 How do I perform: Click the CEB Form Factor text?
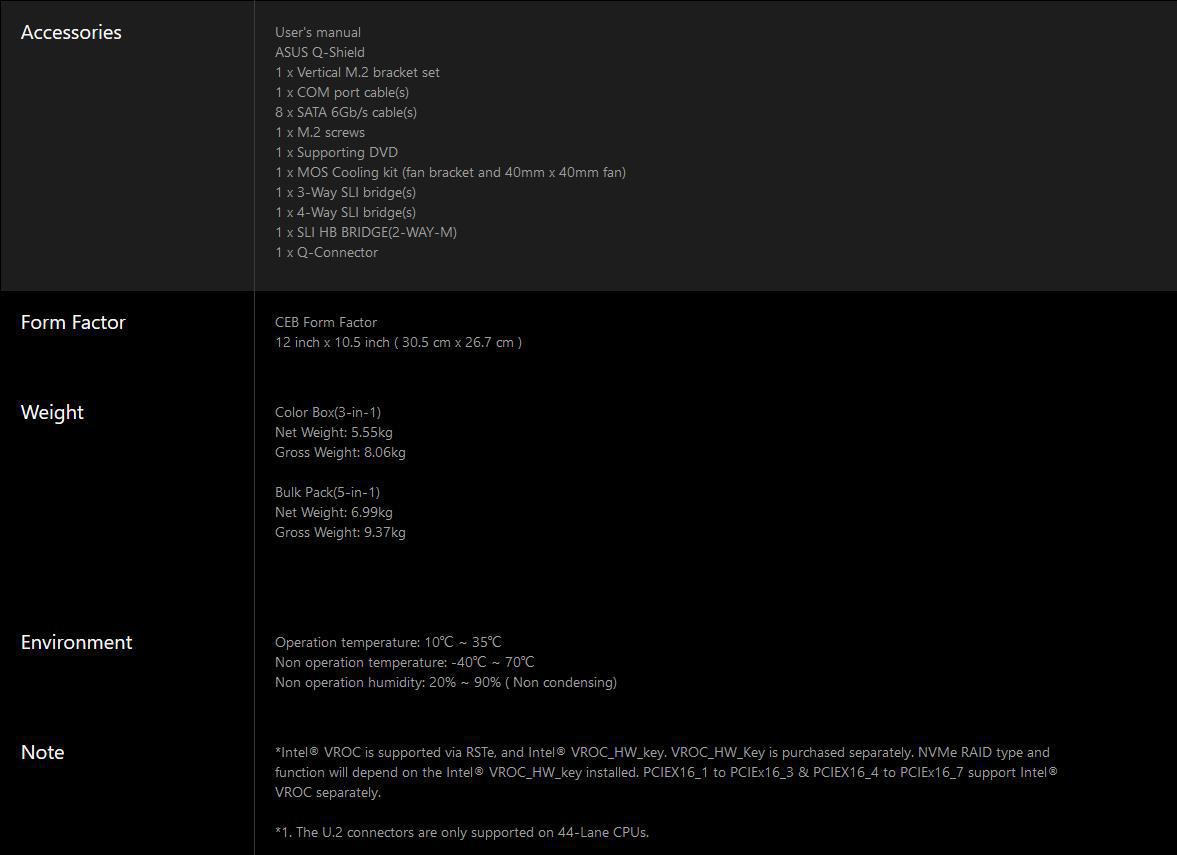coord(326,322)
